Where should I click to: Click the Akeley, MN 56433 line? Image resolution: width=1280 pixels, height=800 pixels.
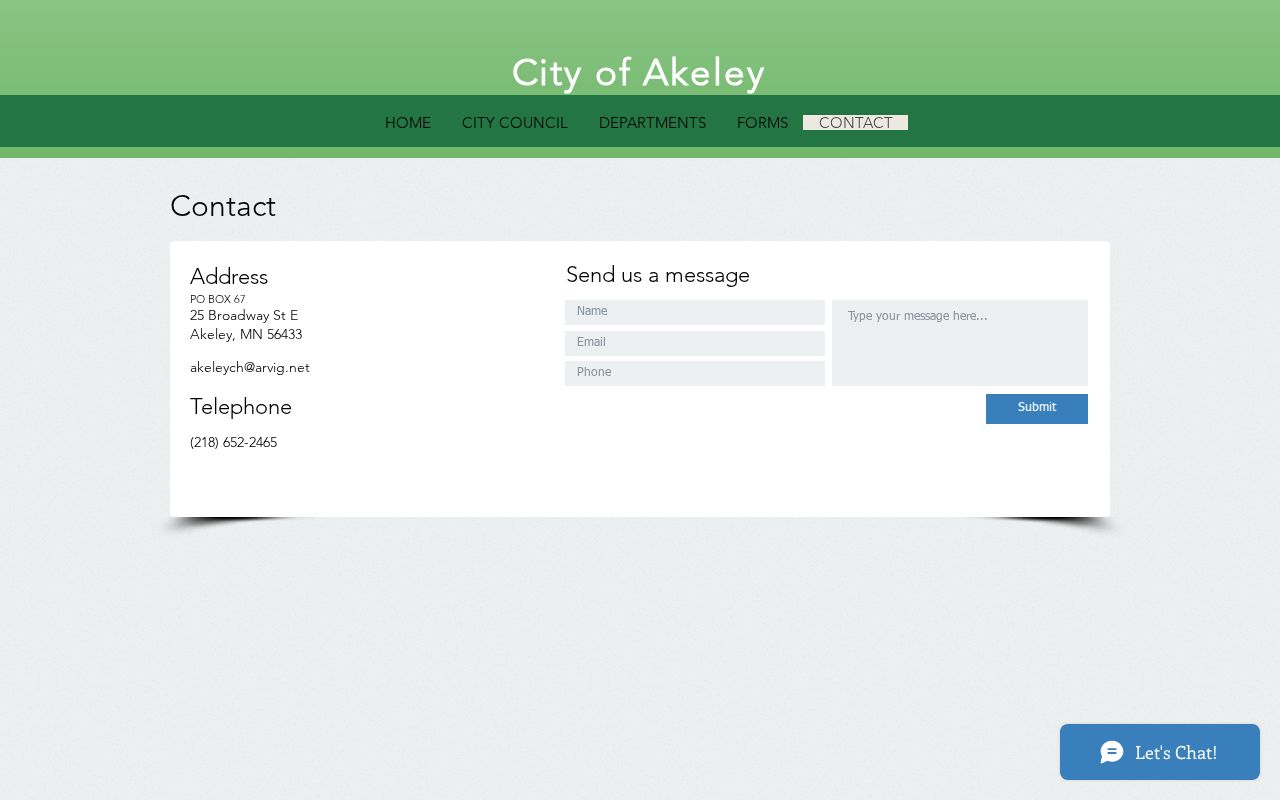246,335
